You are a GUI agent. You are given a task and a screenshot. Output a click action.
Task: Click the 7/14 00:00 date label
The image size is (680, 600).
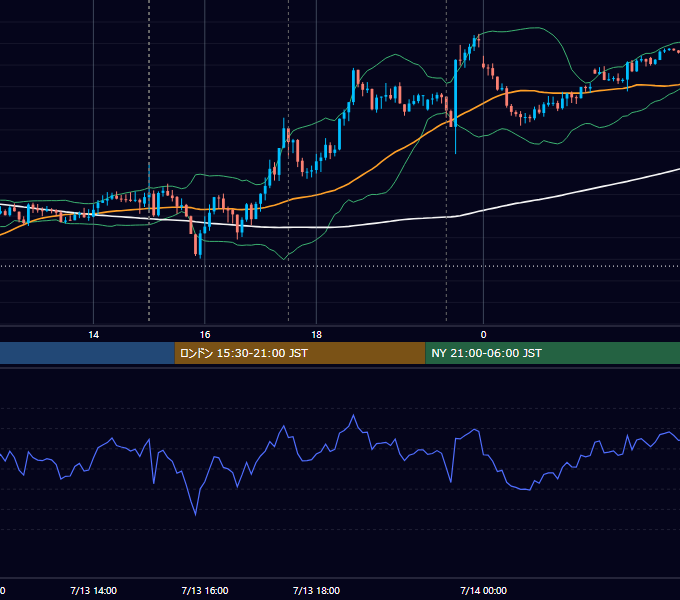pyautogui.click(x=483, y=590)
